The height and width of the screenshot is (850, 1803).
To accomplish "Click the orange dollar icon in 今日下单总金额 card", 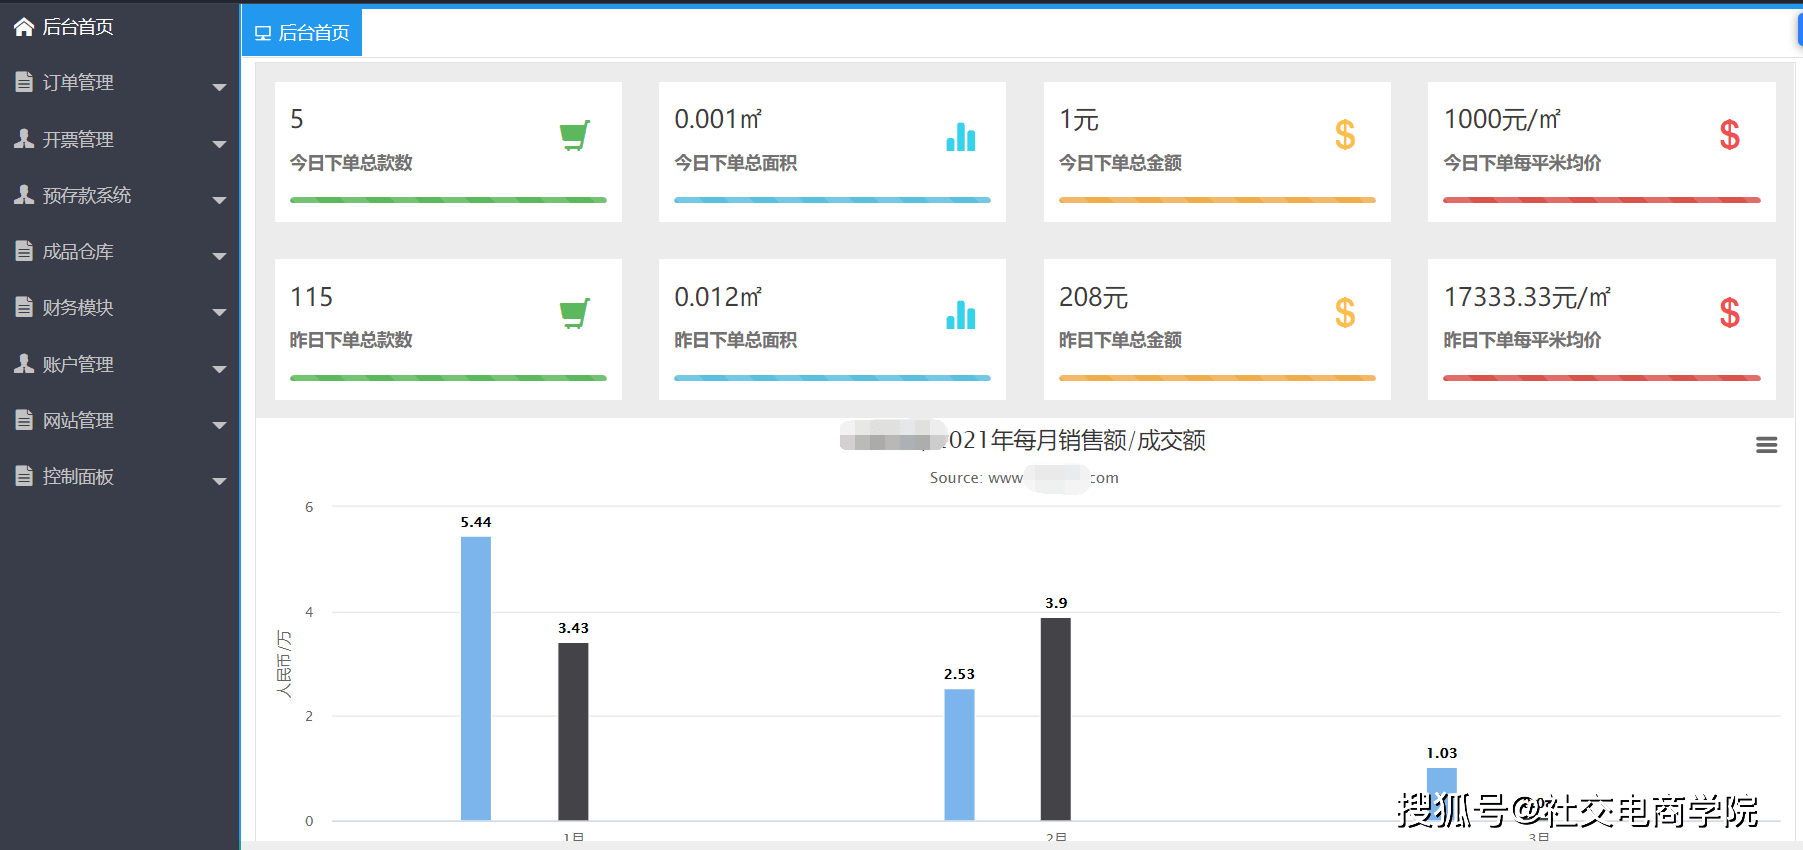I will 1345,135.
